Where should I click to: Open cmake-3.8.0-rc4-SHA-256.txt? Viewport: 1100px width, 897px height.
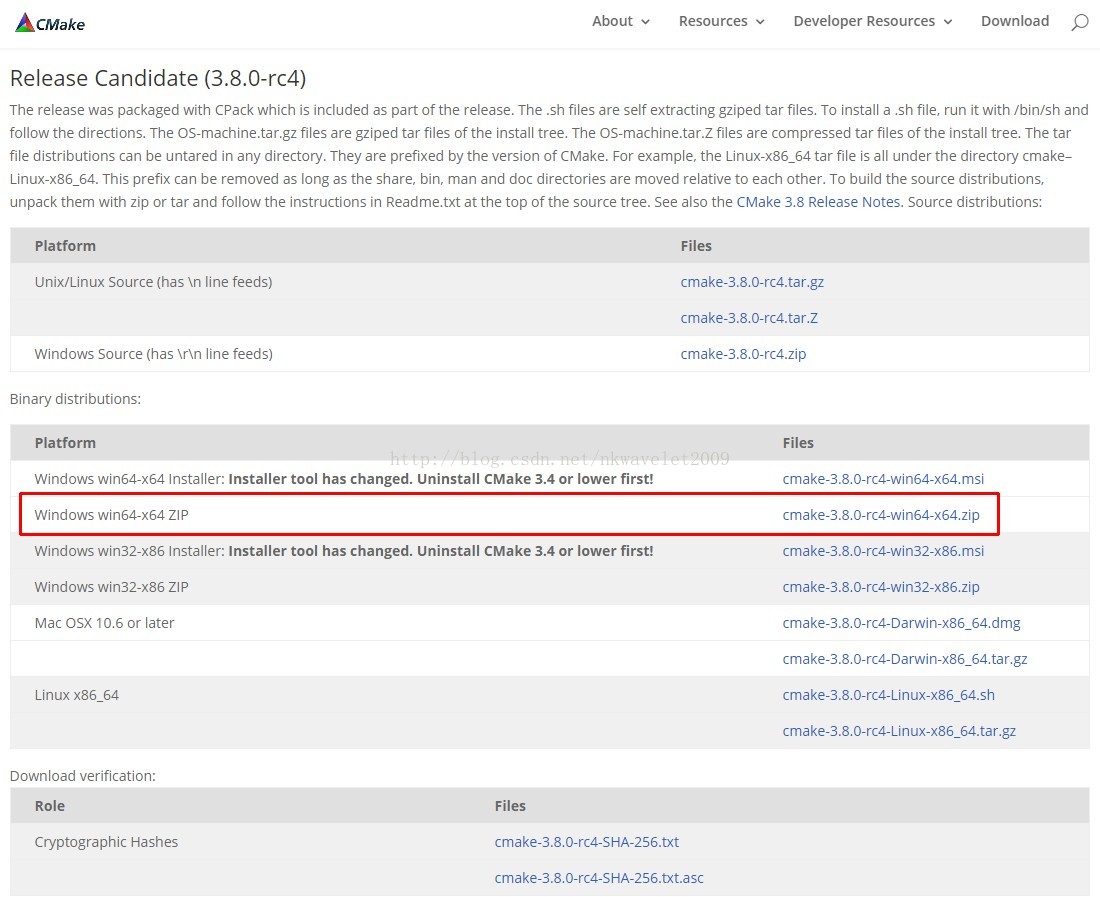point(586,842)
